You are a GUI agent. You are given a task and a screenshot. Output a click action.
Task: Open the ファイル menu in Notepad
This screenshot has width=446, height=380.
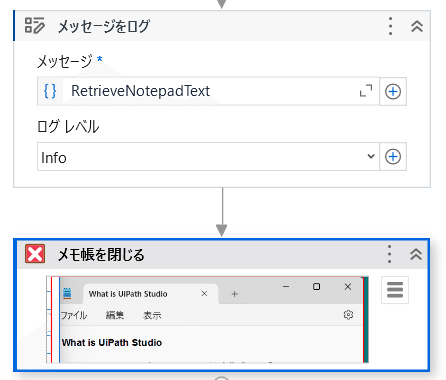pyautogui.click(x=74, y=315)
